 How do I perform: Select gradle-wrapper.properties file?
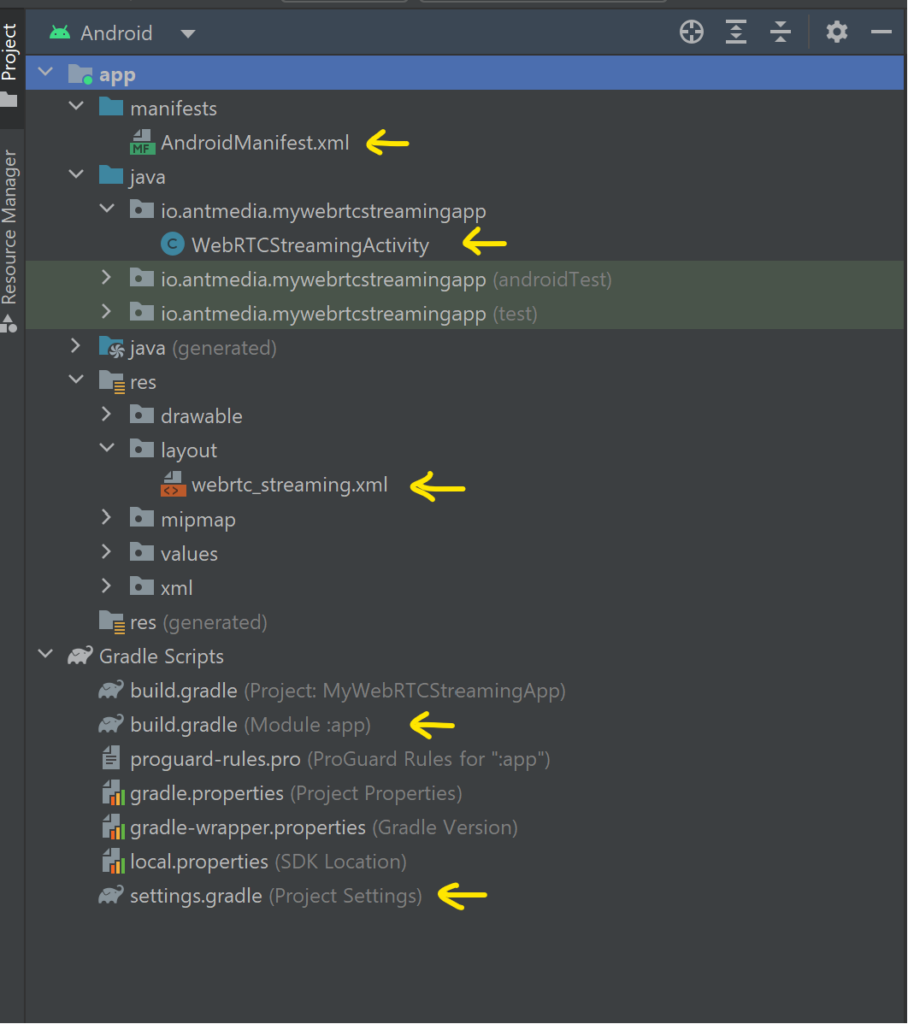[x=323, y=827]
